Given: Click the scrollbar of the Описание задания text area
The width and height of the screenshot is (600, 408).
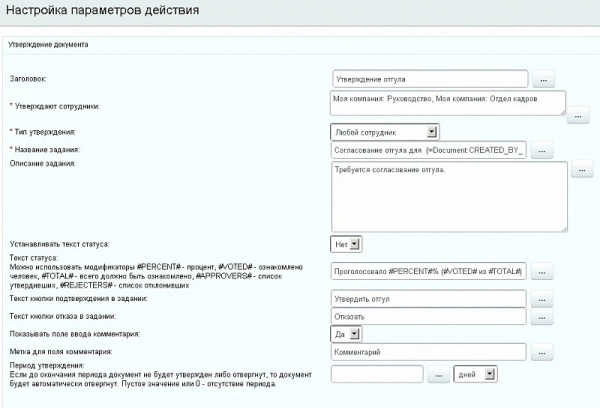Looking at the screenshot, I should 560,197.
